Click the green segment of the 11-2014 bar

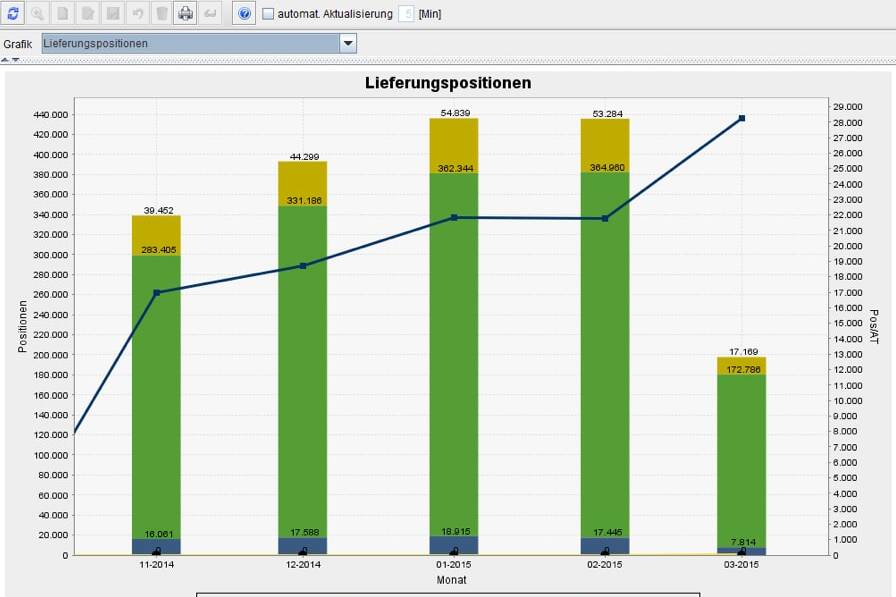tap(156, 400)
